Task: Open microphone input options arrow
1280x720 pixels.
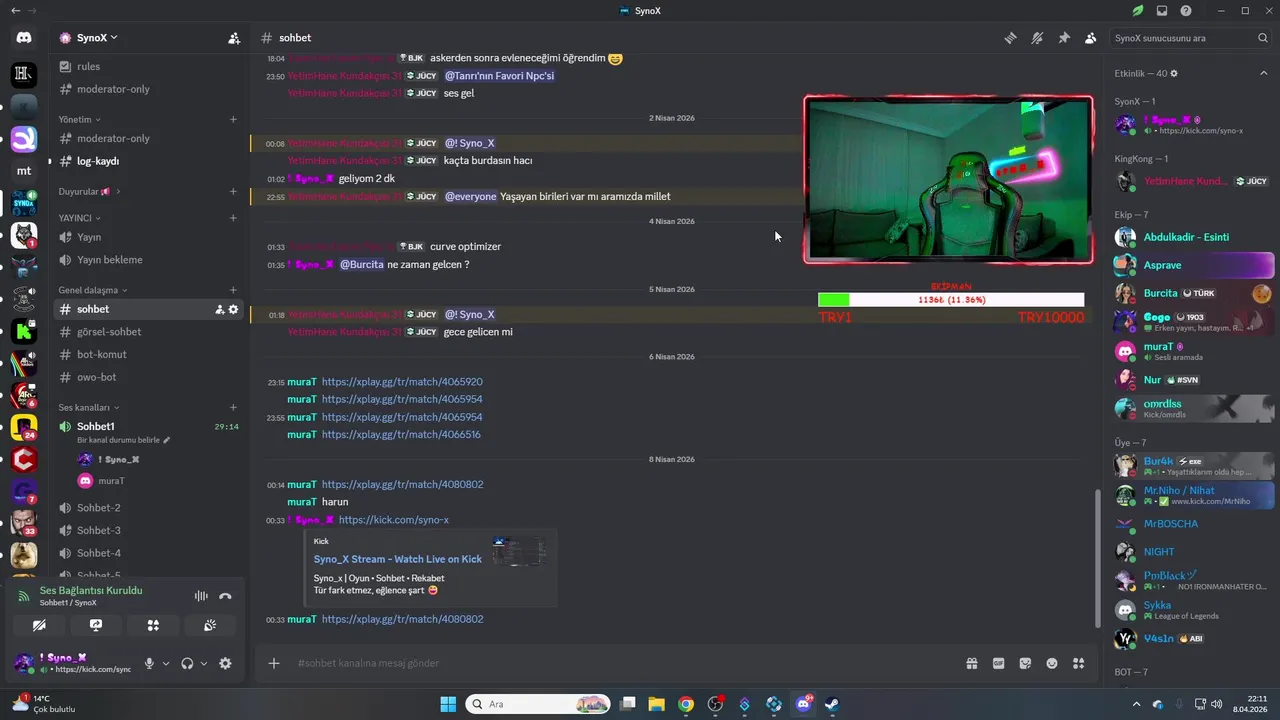Action: pos(166,663)
